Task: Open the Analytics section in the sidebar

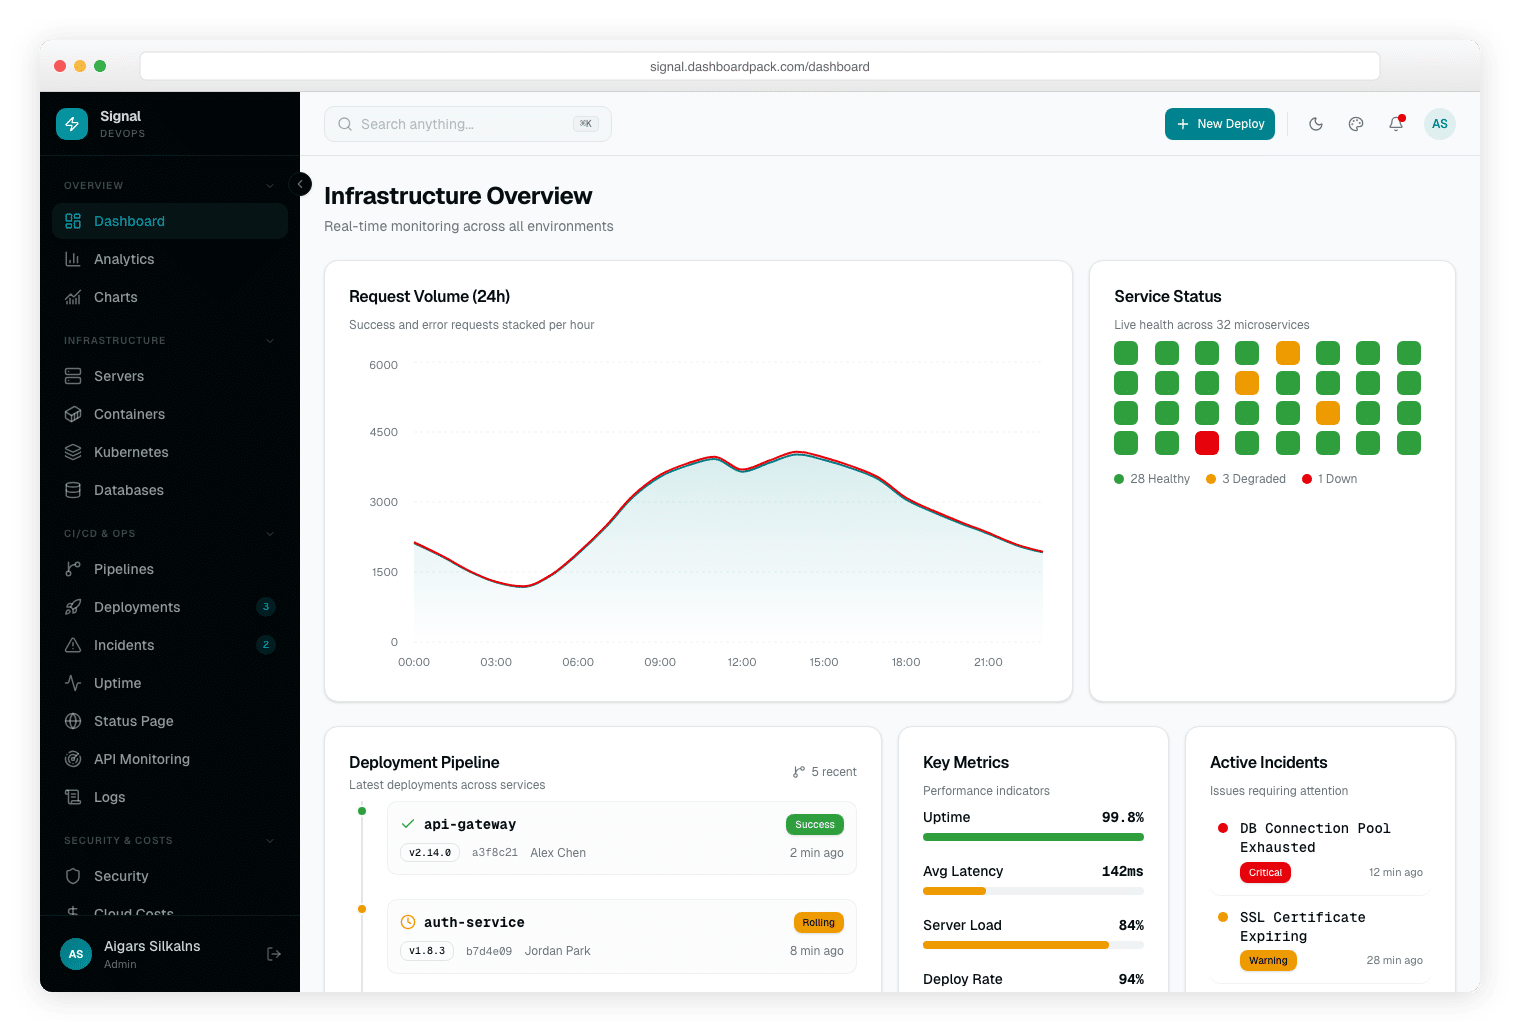Action: pyautogui.click(x=123, y=259)
